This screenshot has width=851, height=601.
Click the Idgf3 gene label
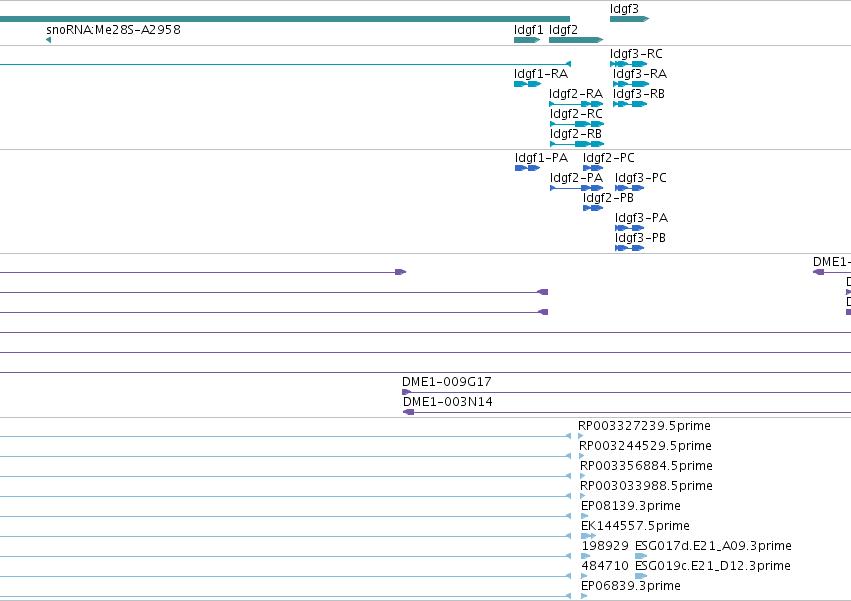pyautogui.click(x=624, y=9)
